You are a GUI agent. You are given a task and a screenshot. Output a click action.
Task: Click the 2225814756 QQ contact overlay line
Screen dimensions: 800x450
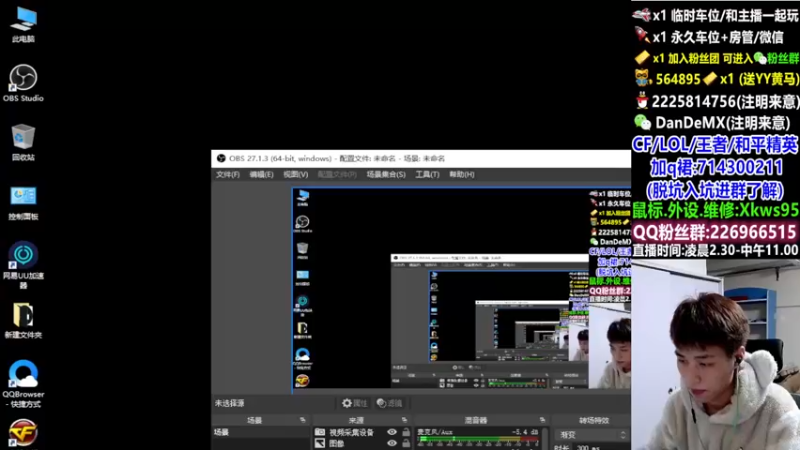click(717, 101)
